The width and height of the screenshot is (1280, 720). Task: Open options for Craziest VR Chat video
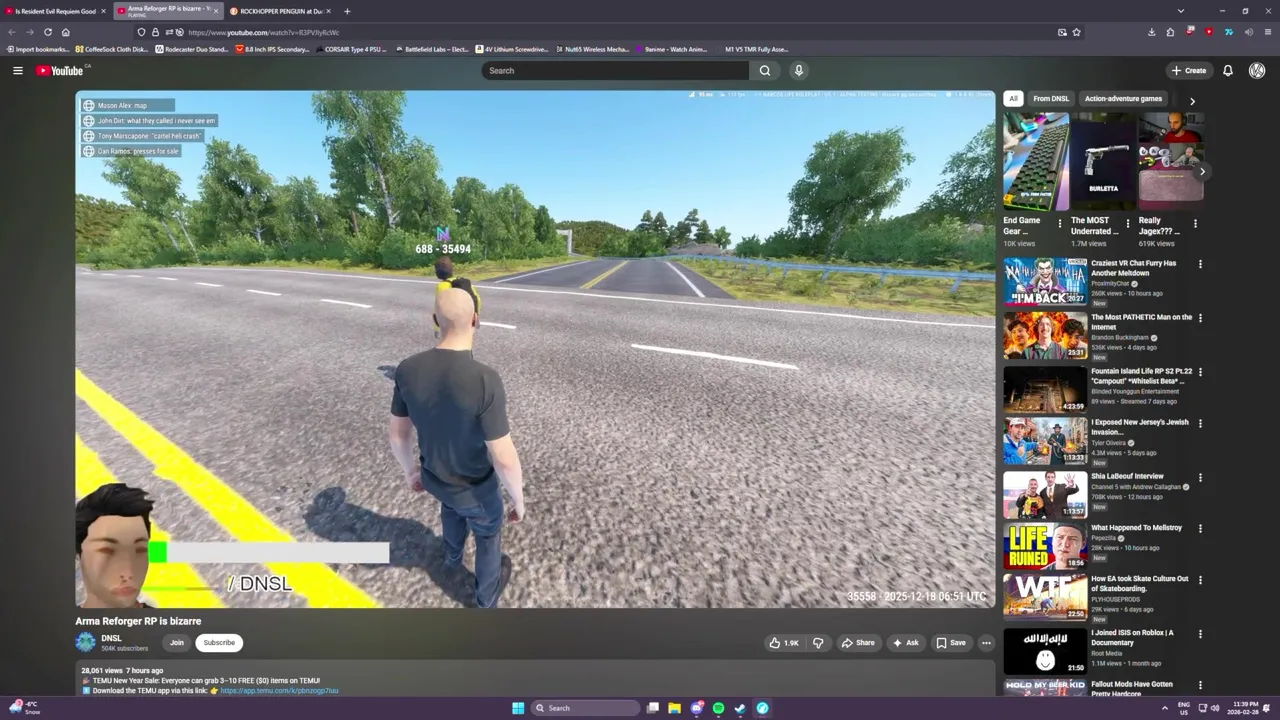(1200, 264)
